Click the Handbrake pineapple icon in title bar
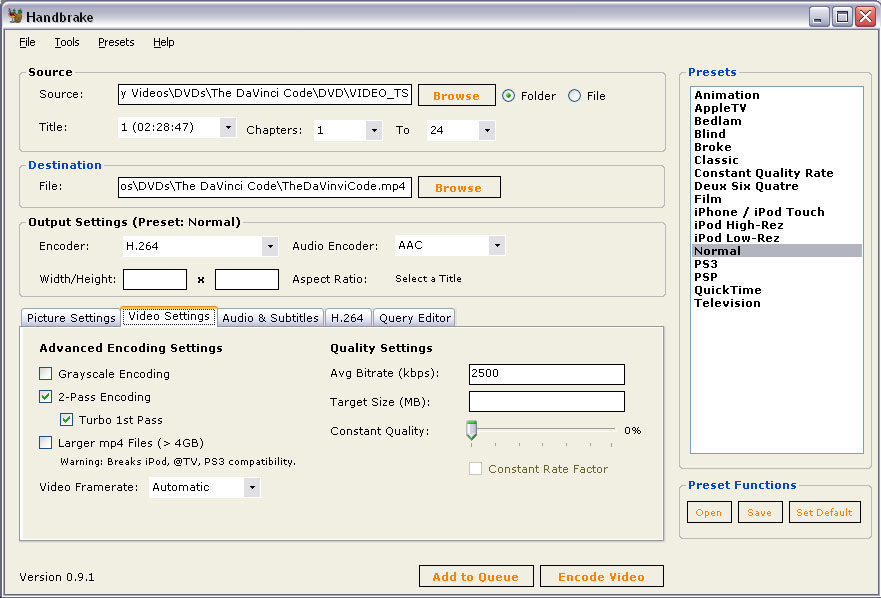Screen dimensions: 881x598 pos(15,16)
